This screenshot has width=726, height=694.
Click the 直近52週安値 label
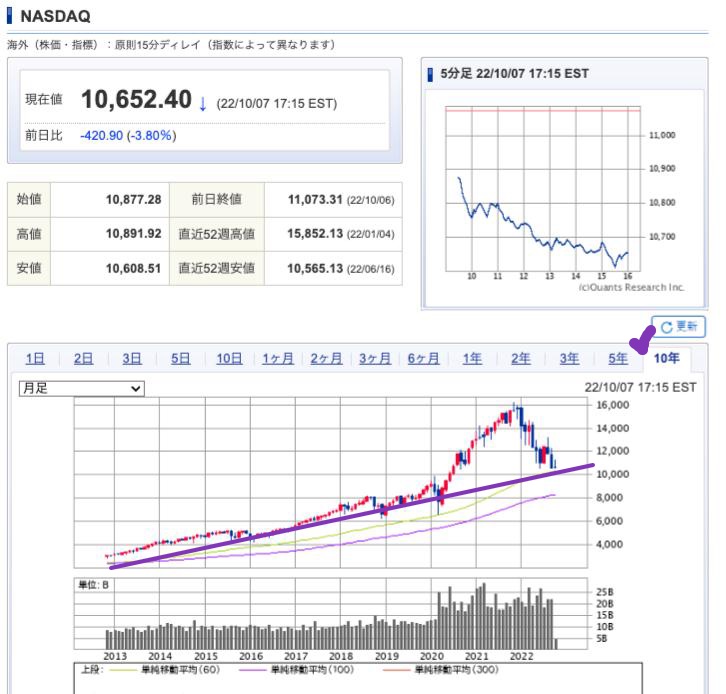pyautogui.click(x=217, y=269)
